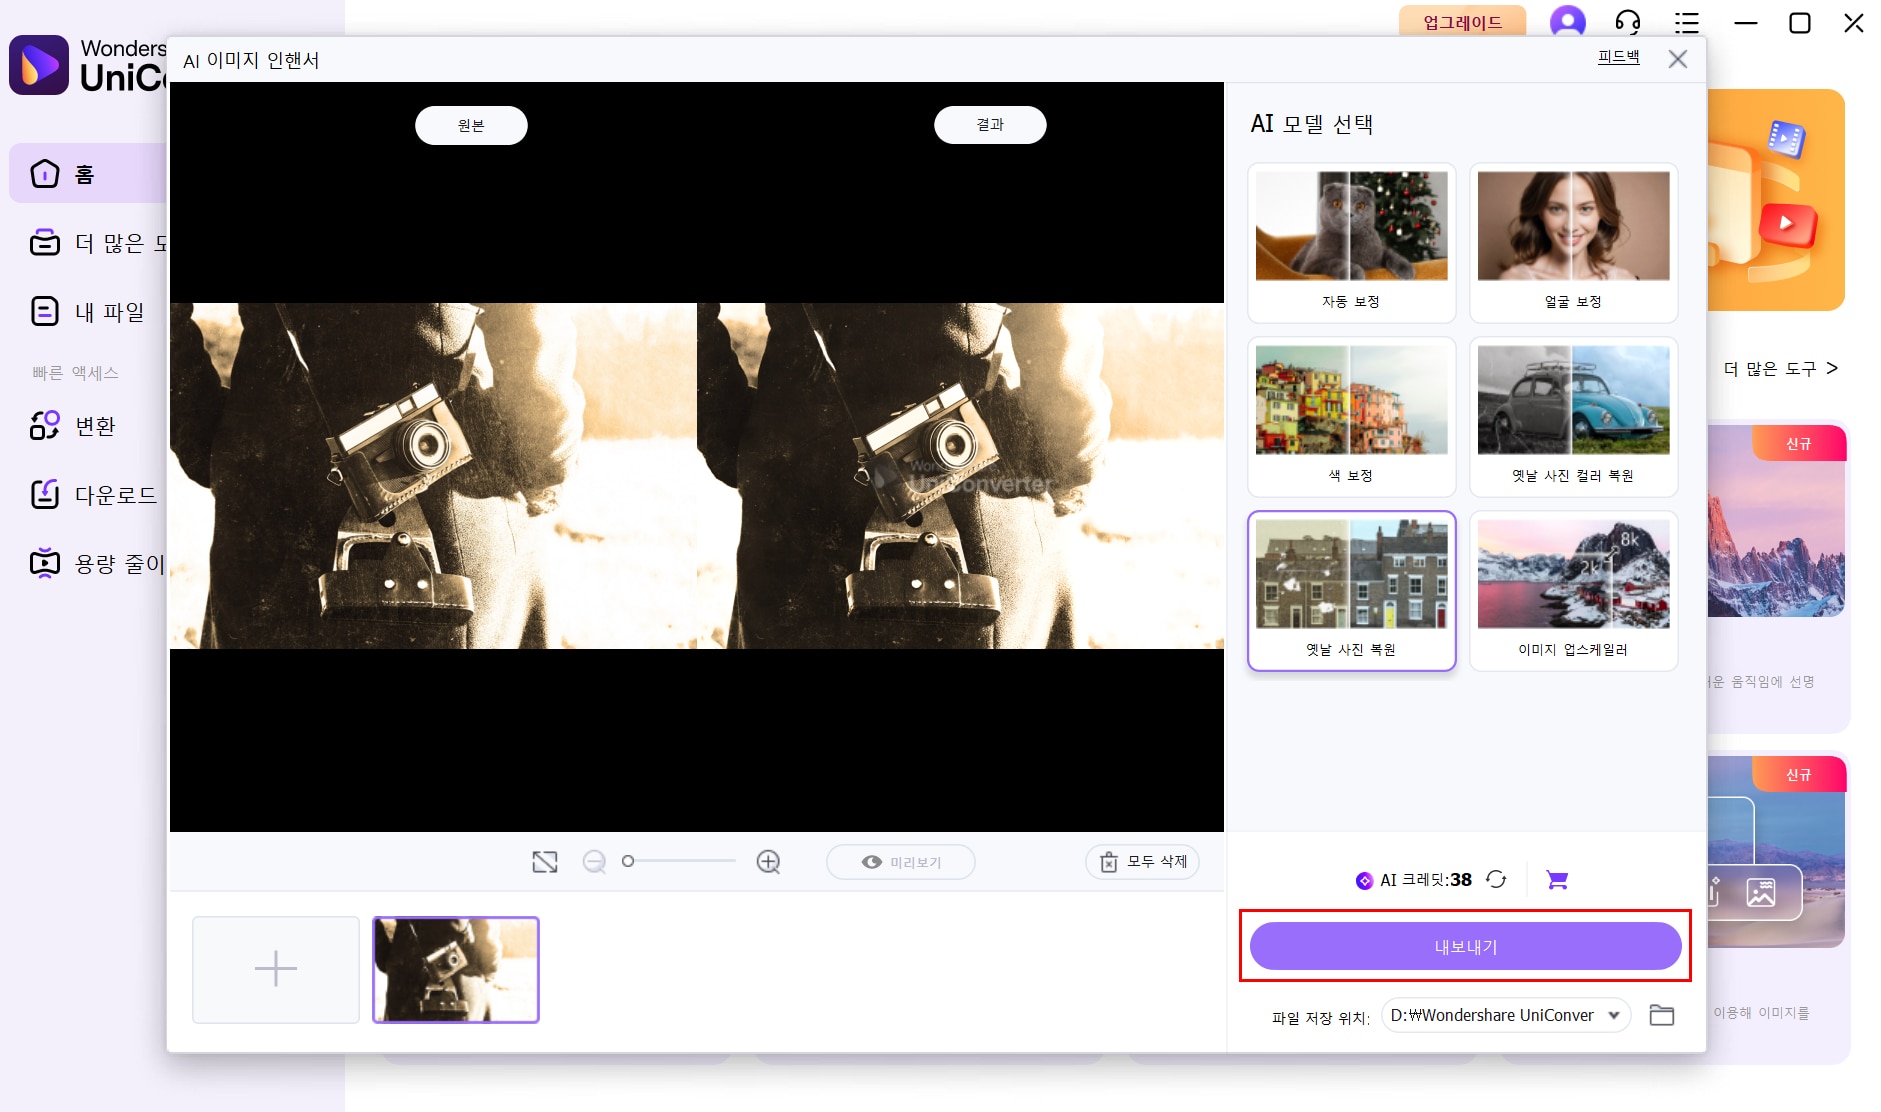Click the 피드백 feedback link
1881x1112 pixels.
[1618, 57]
